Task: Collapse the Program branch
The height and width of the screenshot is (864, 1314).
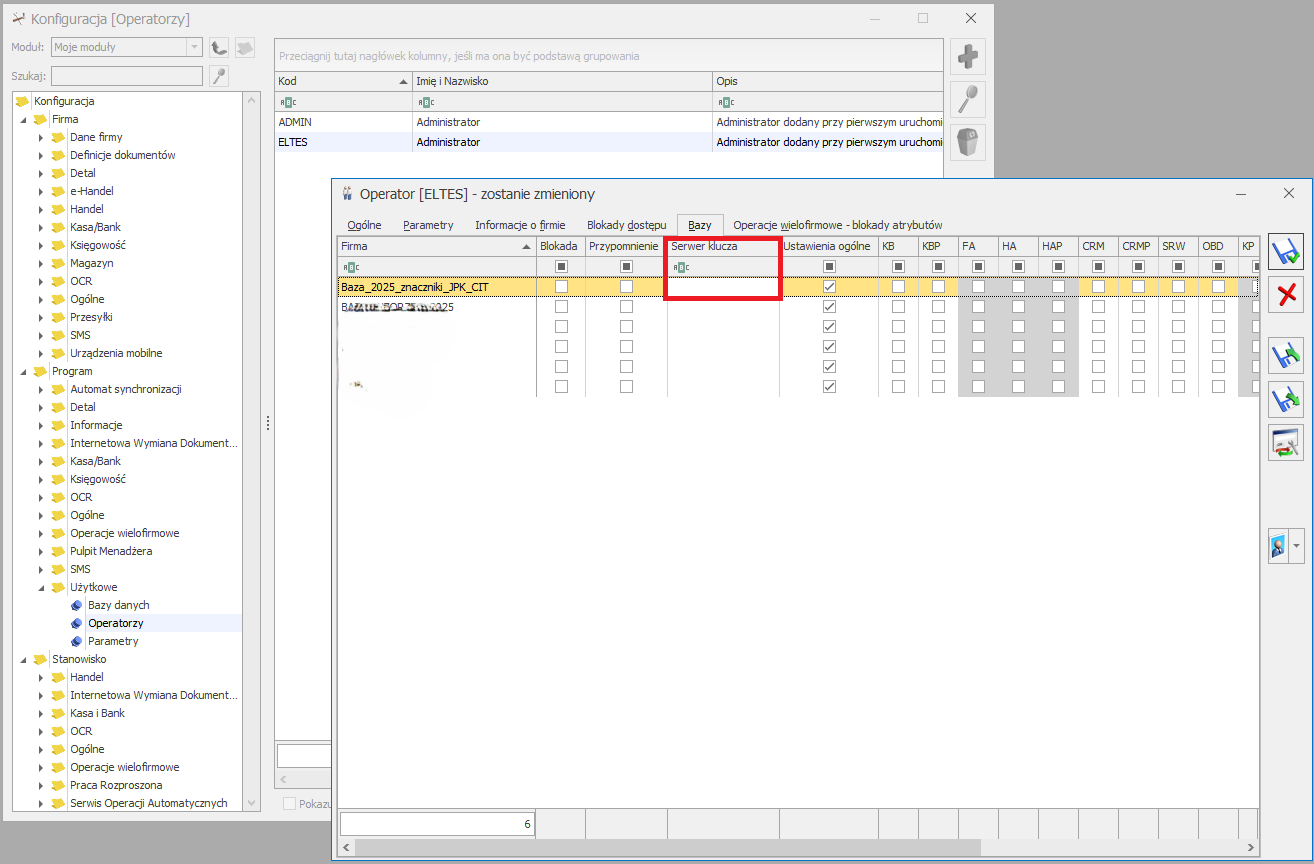Action: [x=23, y=371]
